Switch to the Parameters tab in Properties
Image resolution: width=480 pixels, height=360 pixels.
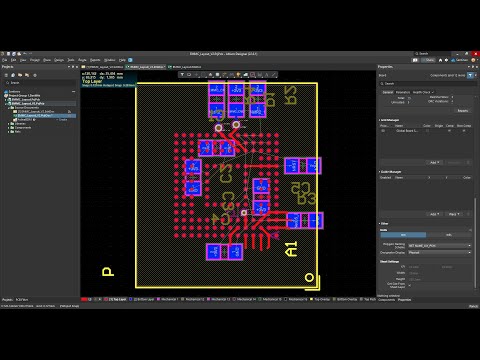tap(403, 92)
